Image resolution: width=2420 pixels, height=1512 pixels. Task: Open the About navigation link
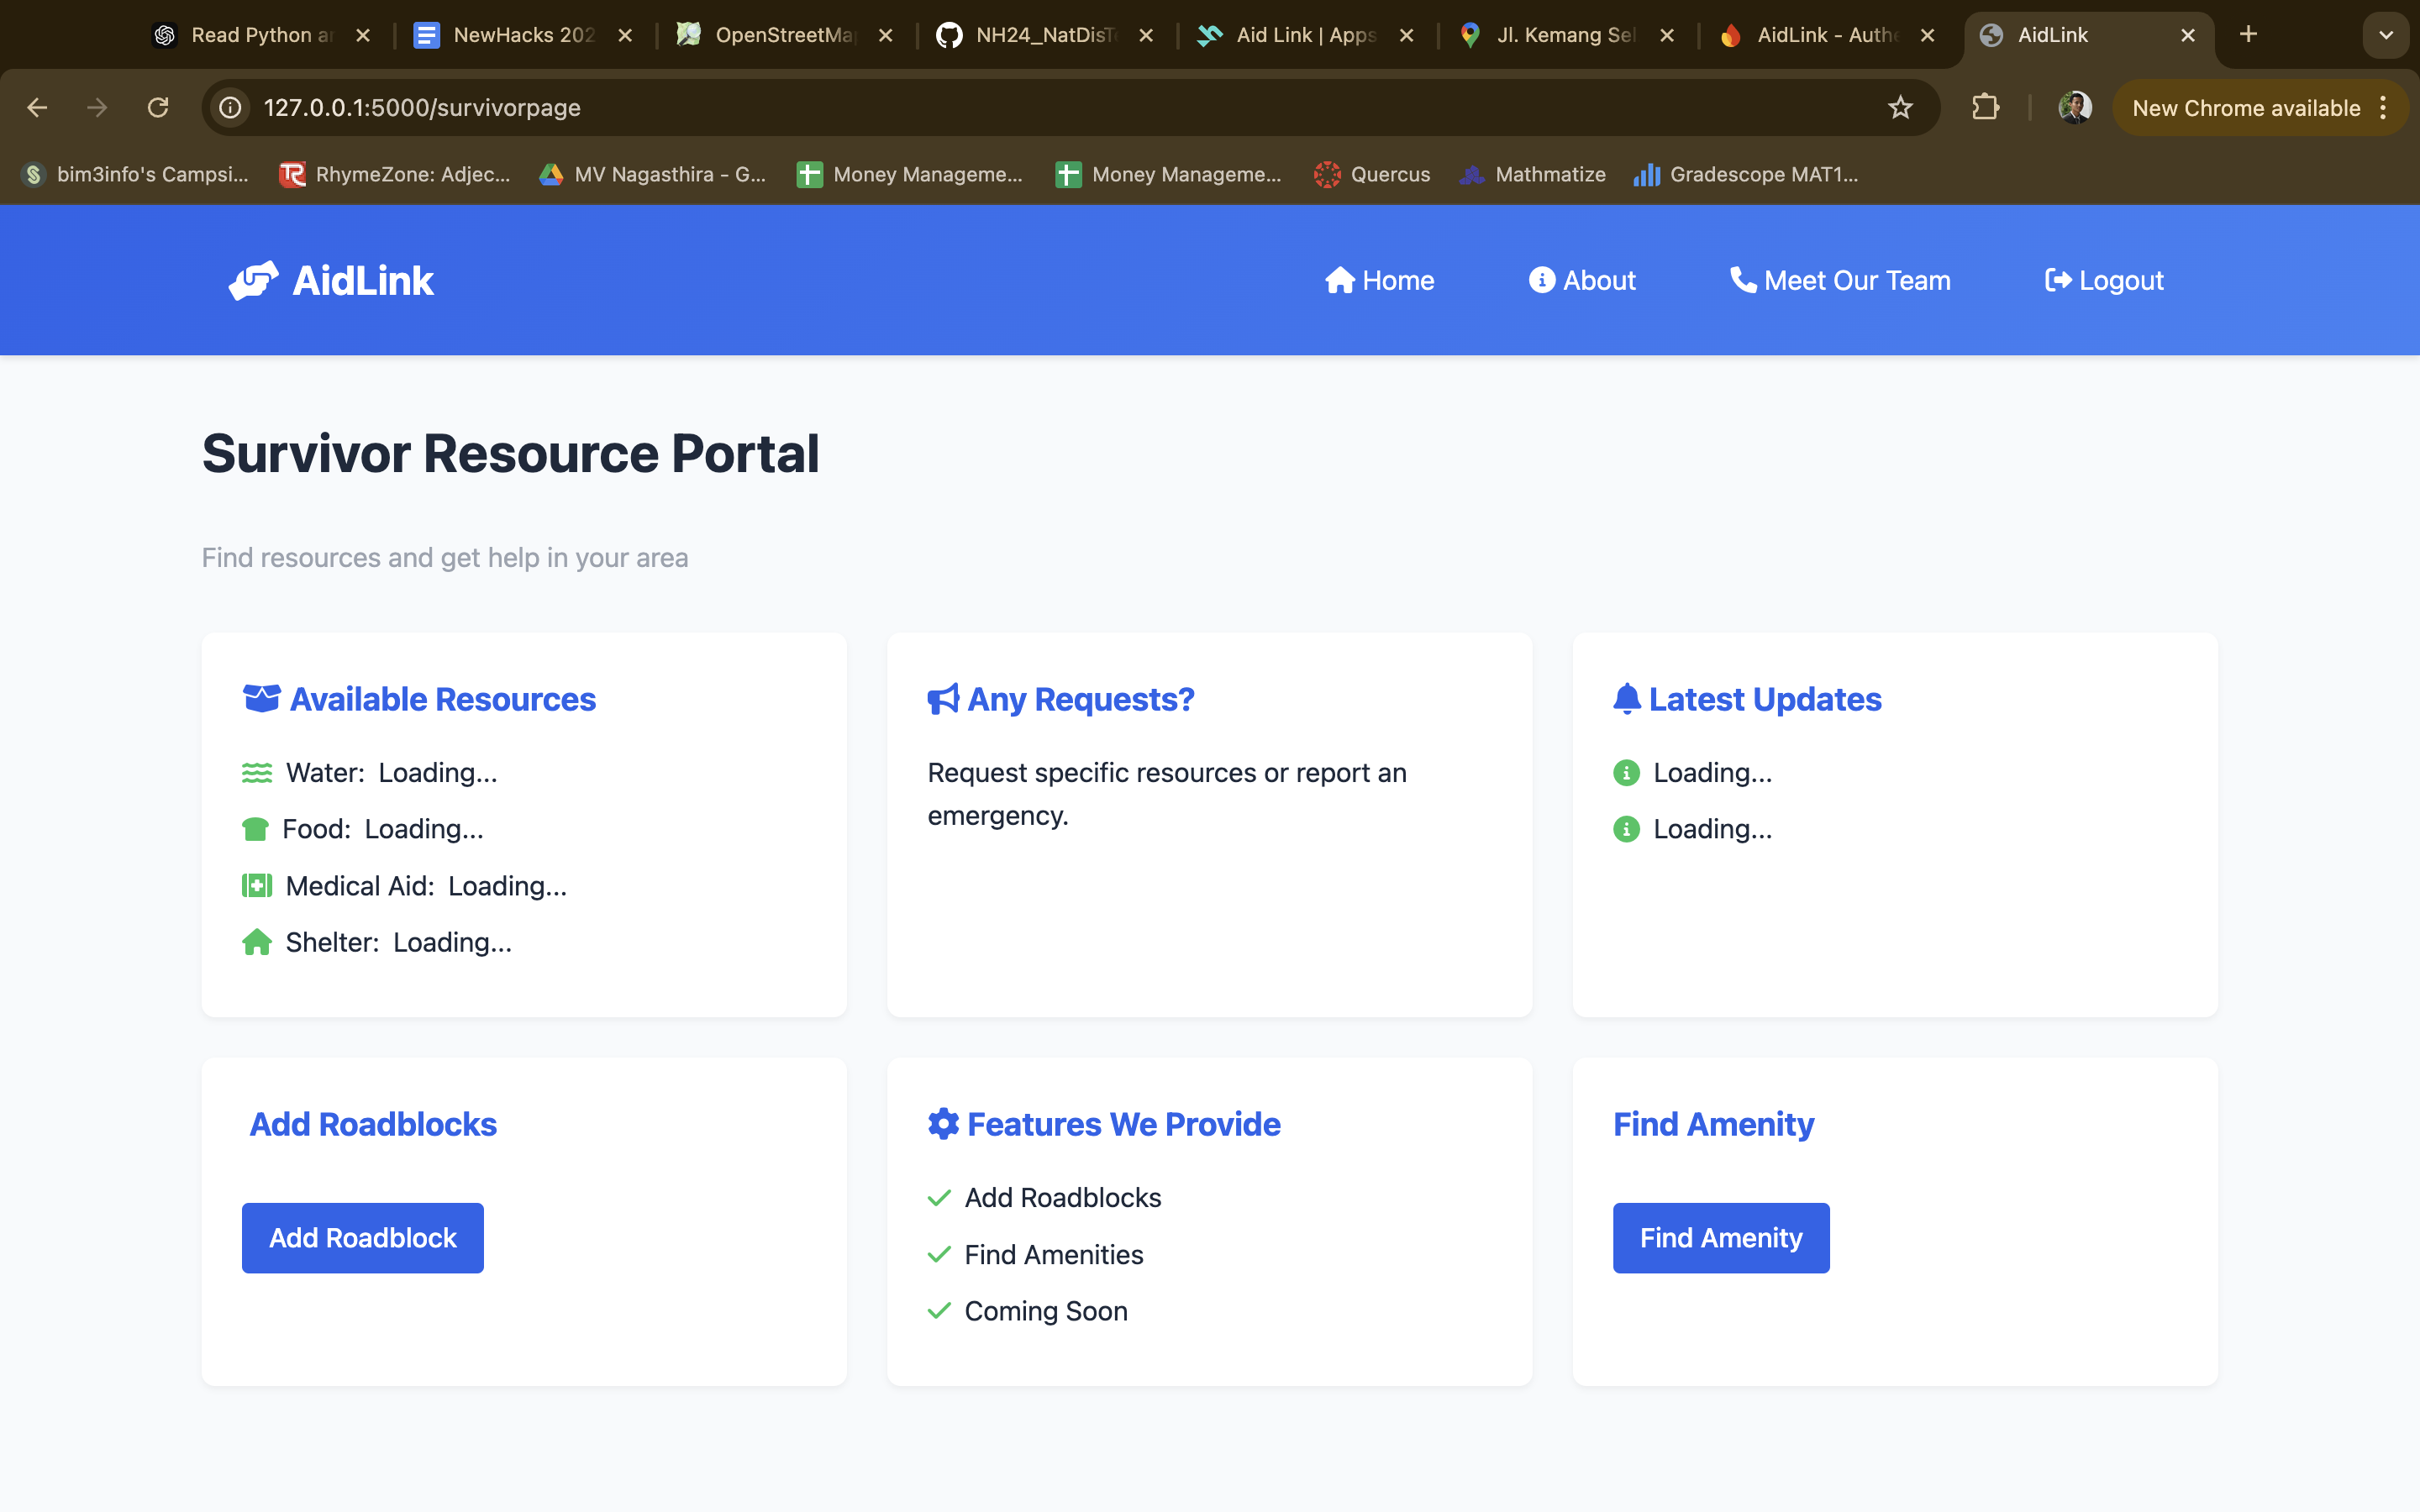point(1582,281)
